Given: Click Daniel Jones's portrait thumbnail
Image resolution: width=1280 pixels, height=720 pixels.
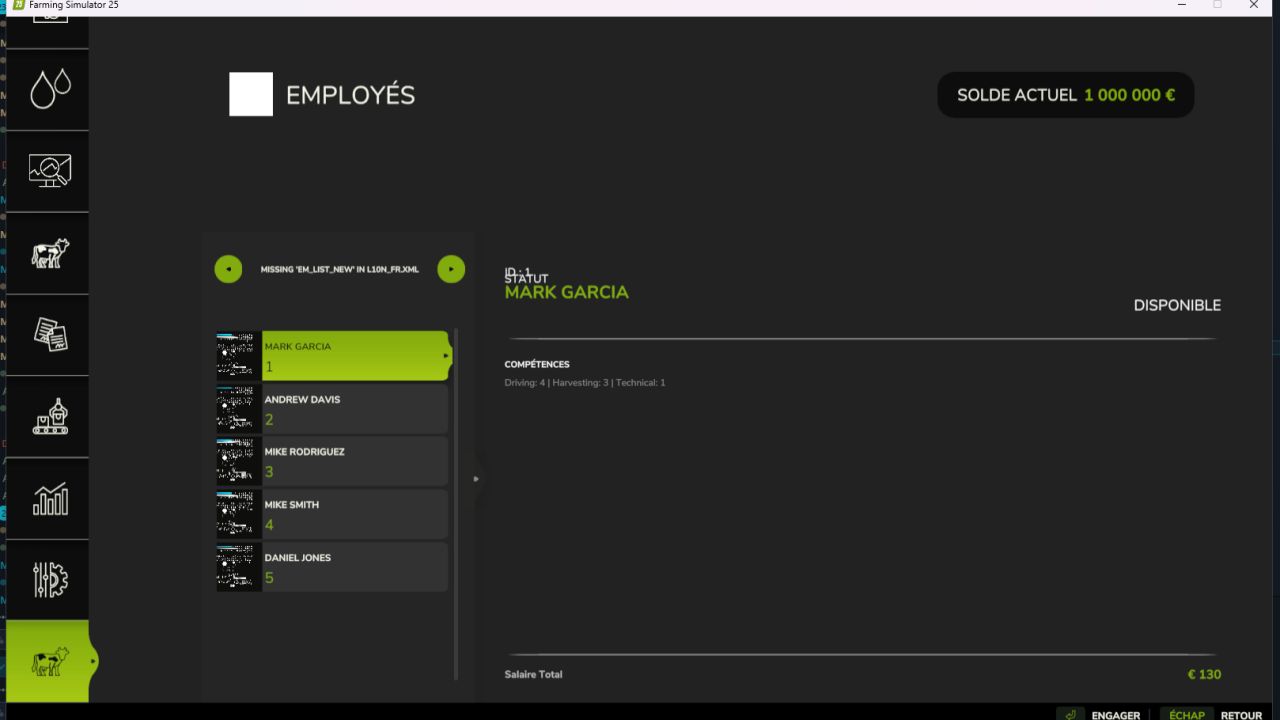Looking at the screenshot, I should coord(239,567).
